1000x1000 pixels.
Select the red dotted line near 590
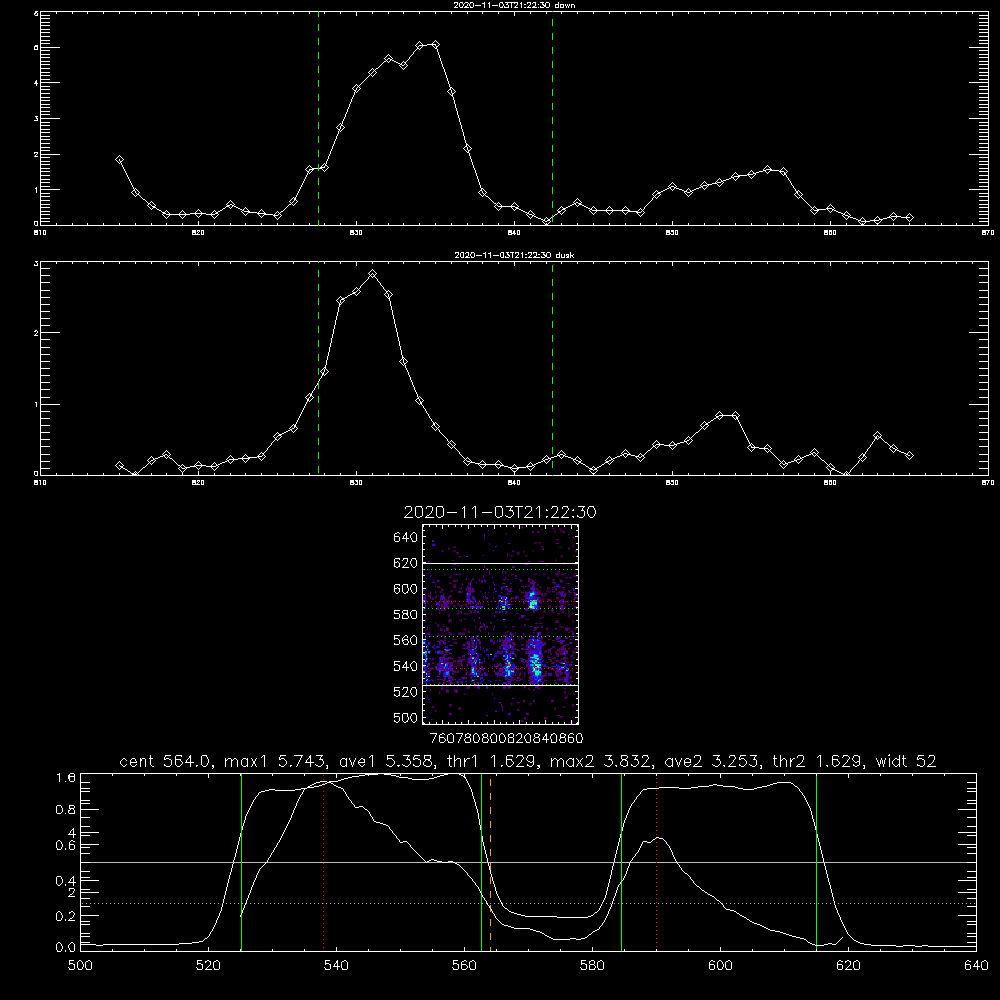[657, 861]
